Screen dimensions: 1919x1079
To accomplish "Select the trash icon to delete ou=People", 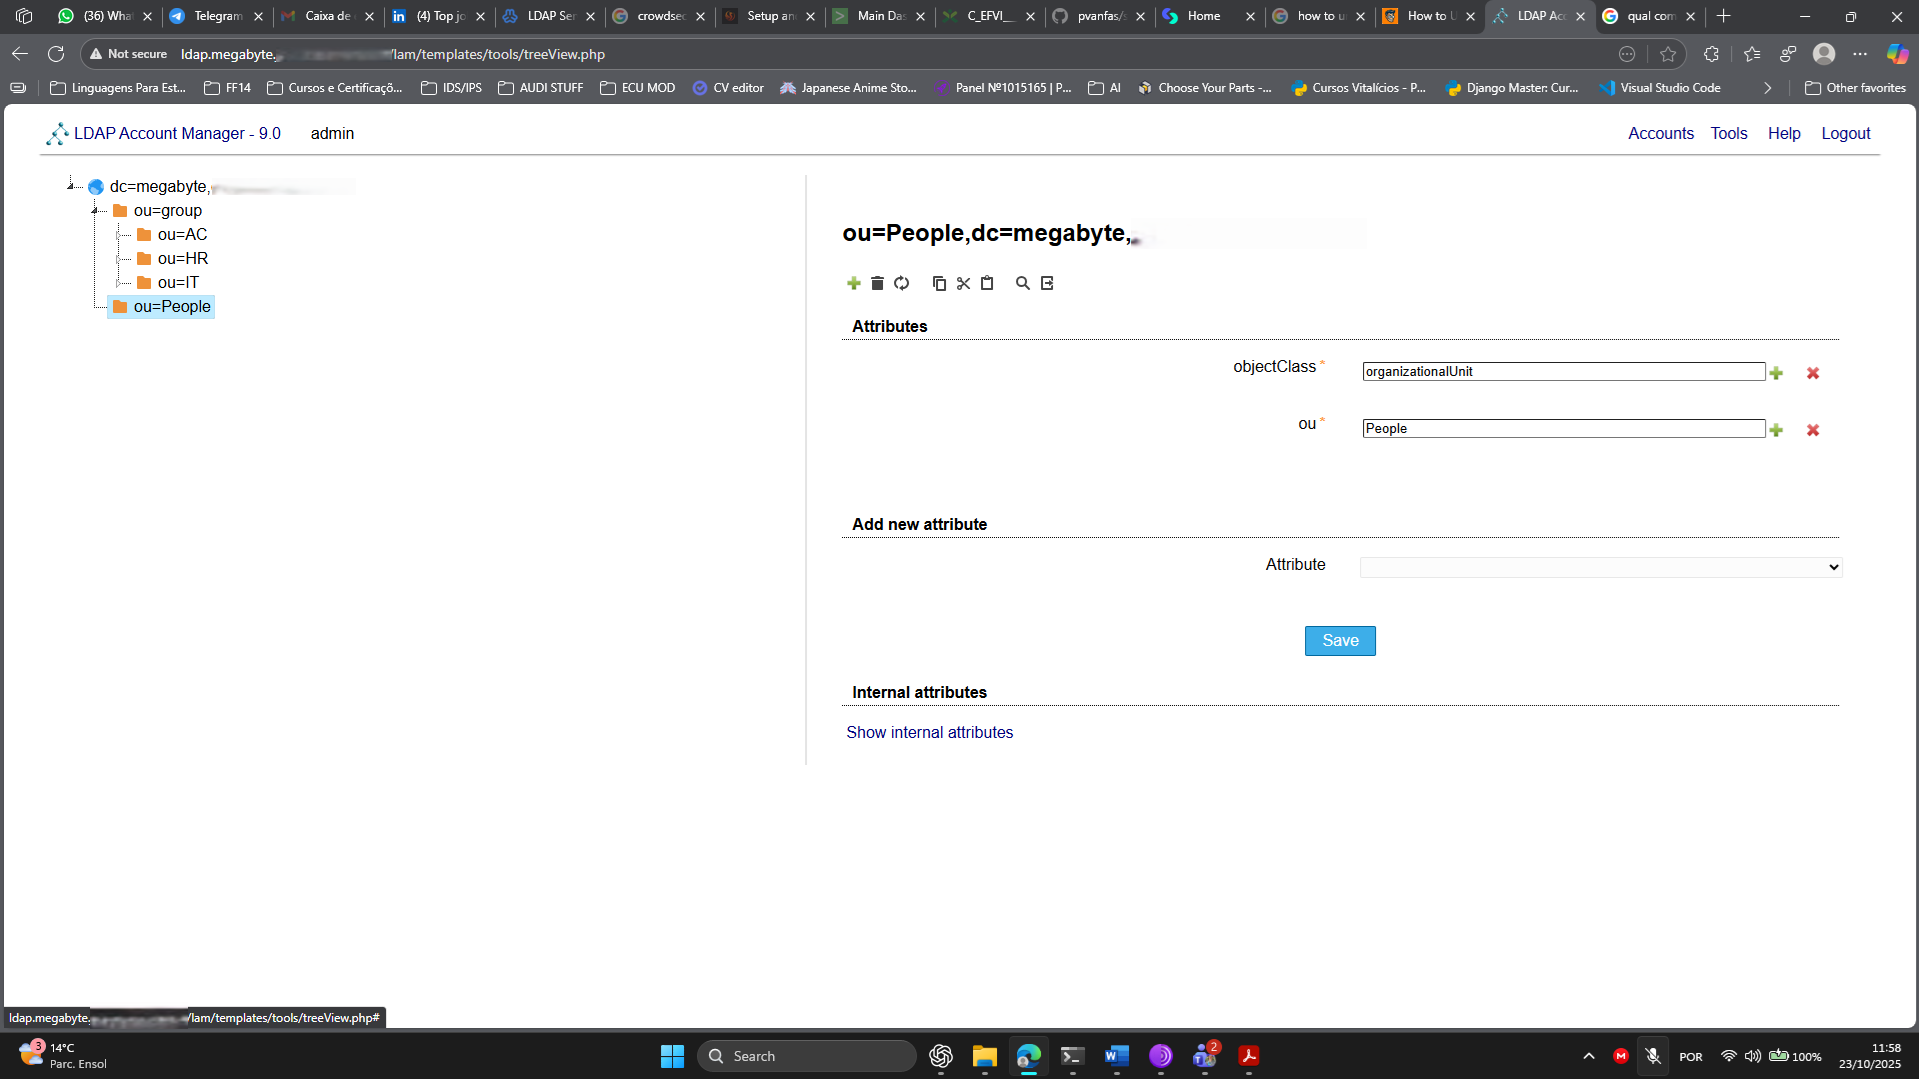I will [x=878, y=283].
